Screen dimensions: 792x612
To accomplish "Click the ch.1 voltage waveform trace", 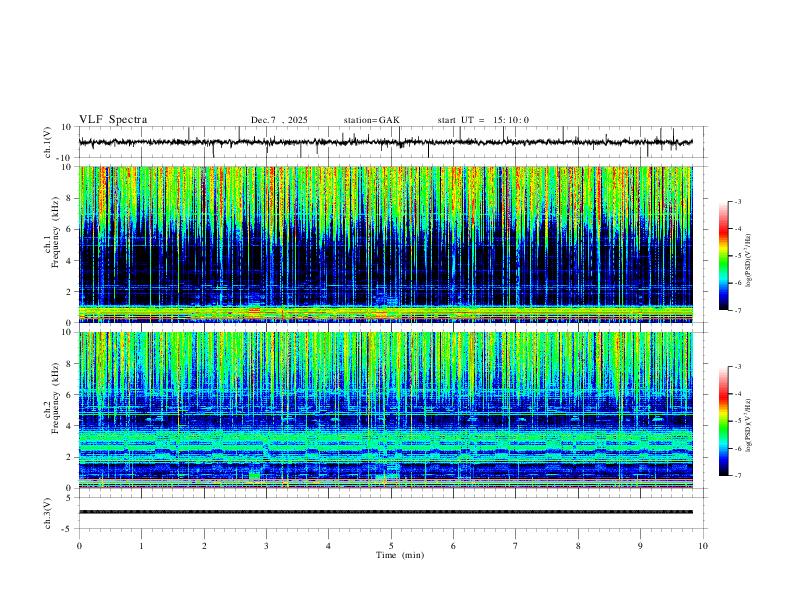I will (x=385, y=142).
